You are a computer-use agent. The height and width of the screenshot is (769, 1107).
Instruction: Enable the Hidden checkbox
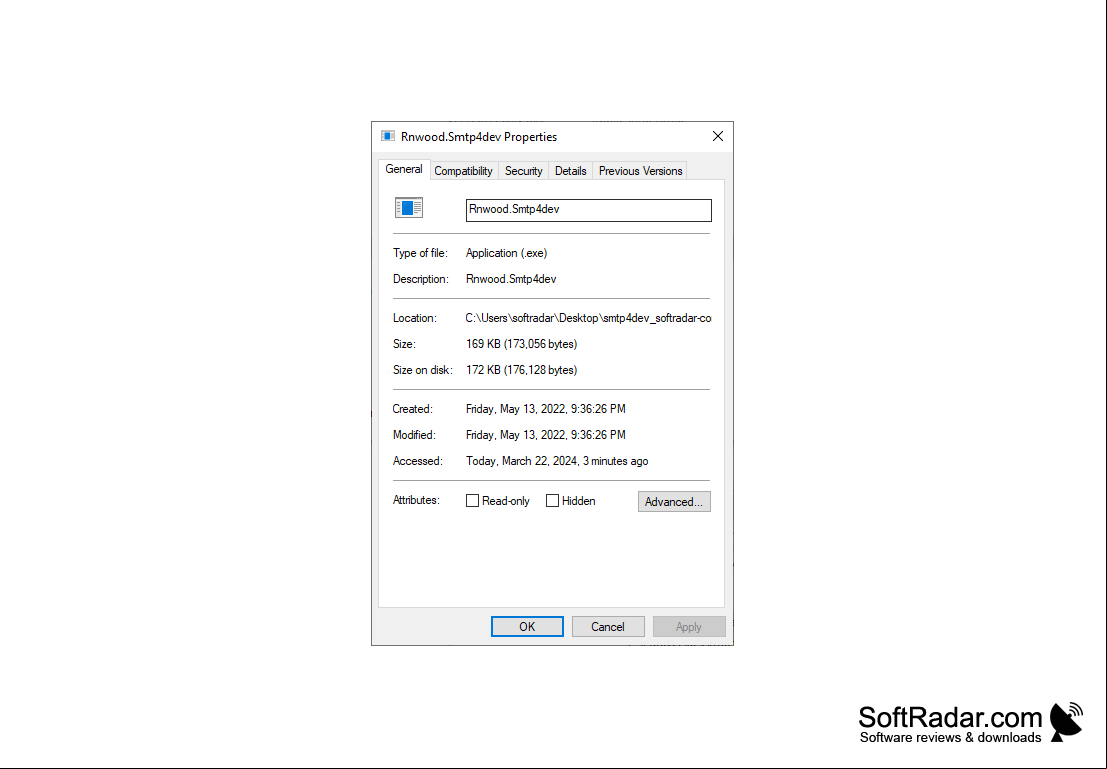pos(552,501)
